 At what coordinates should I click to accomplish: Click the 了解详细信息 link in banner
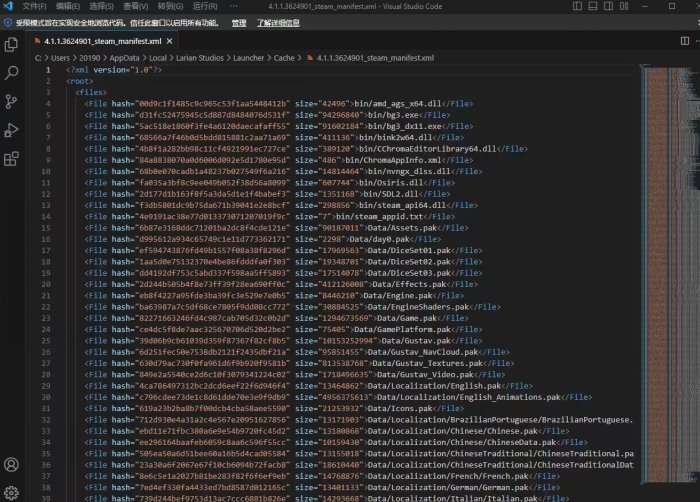coord(280,22)
